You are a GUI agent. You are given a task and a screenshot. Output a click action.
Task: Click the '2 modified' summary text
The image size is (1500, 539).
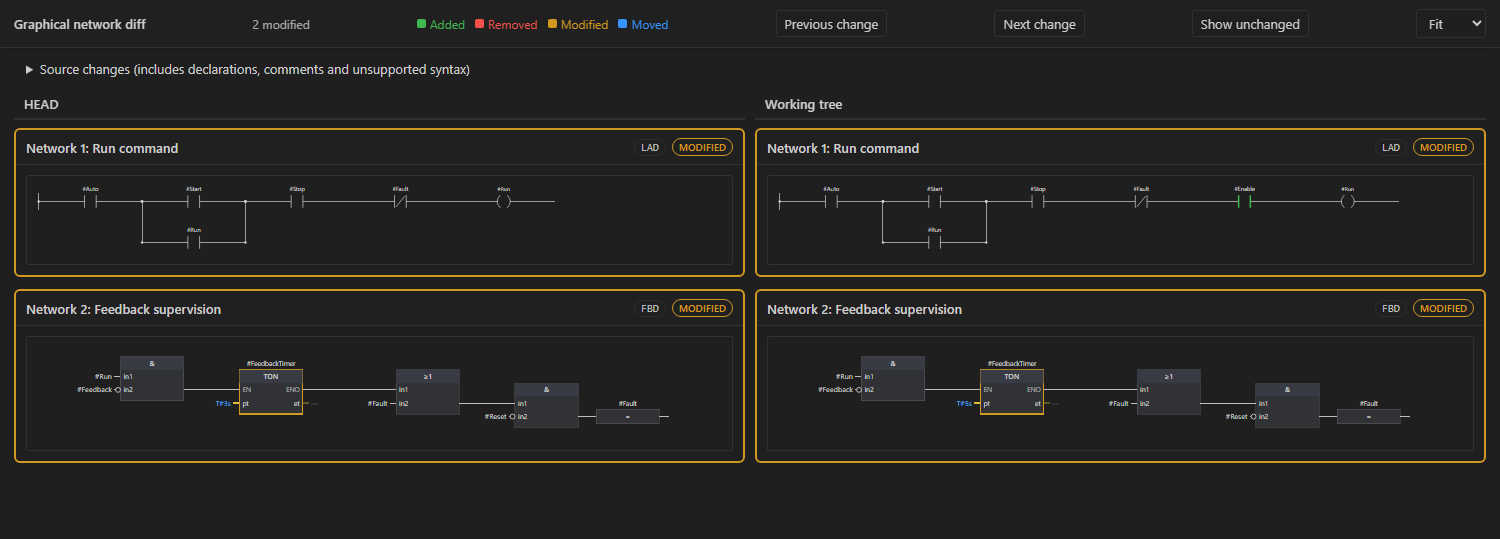(x=281, y=25)
